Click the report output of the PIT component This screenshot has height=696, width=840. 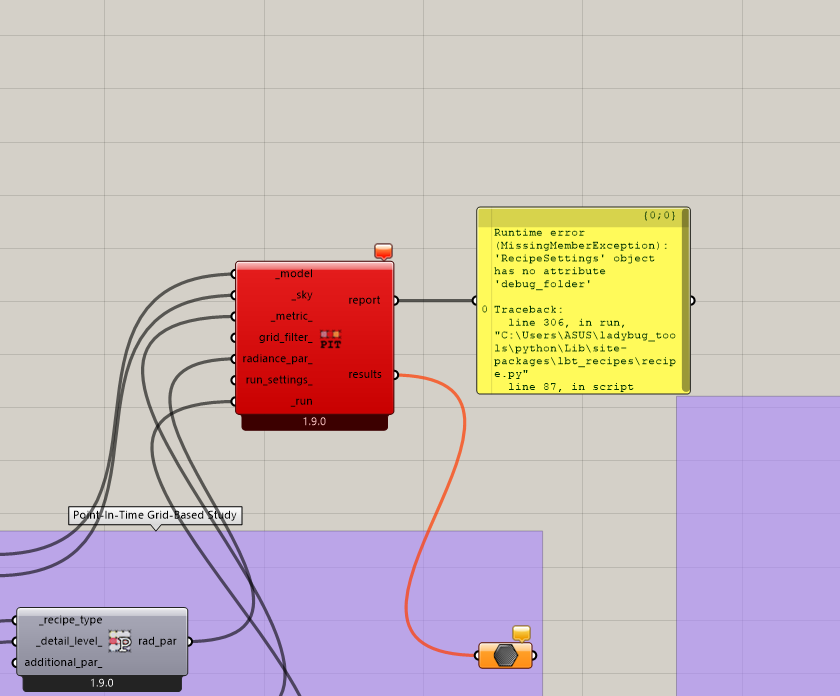(364, 300)
